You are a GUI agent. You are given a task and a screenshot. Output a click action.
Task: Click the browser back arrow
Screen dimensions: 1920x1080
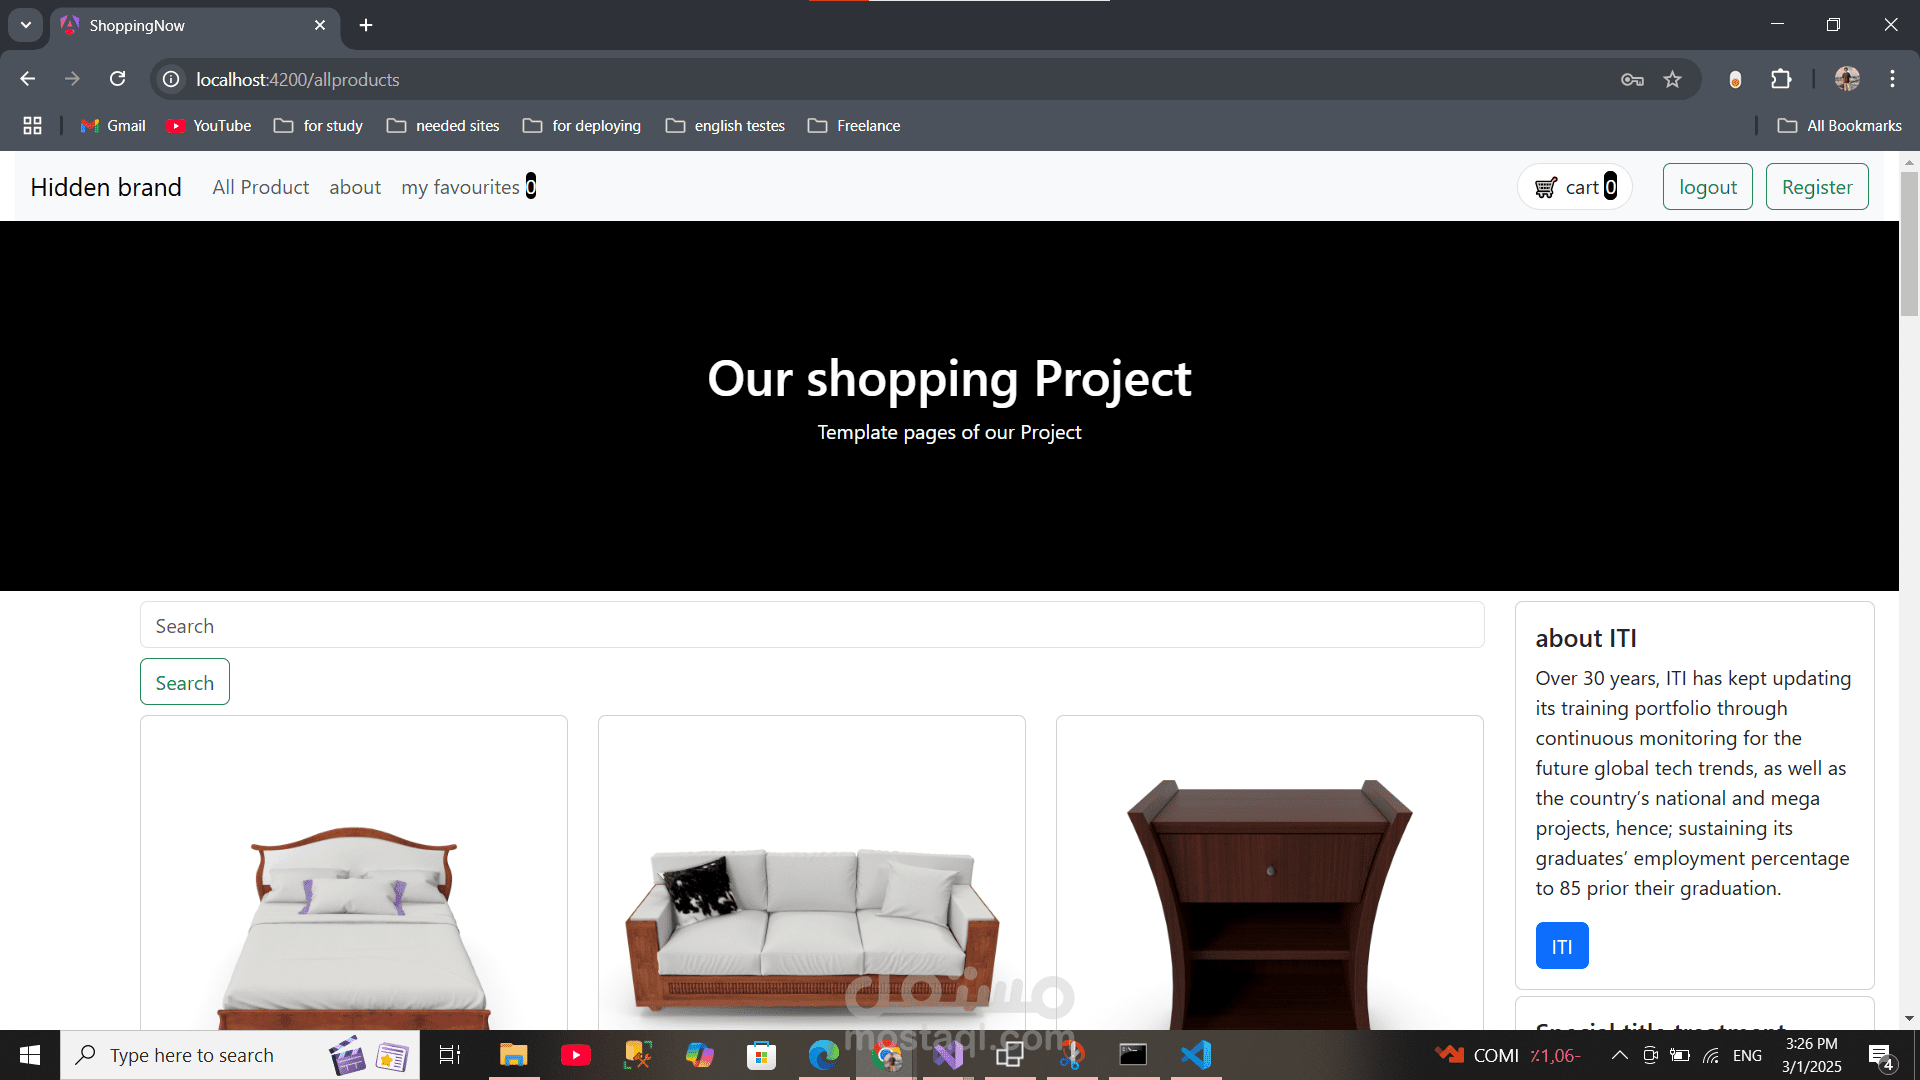pos(28,79)
